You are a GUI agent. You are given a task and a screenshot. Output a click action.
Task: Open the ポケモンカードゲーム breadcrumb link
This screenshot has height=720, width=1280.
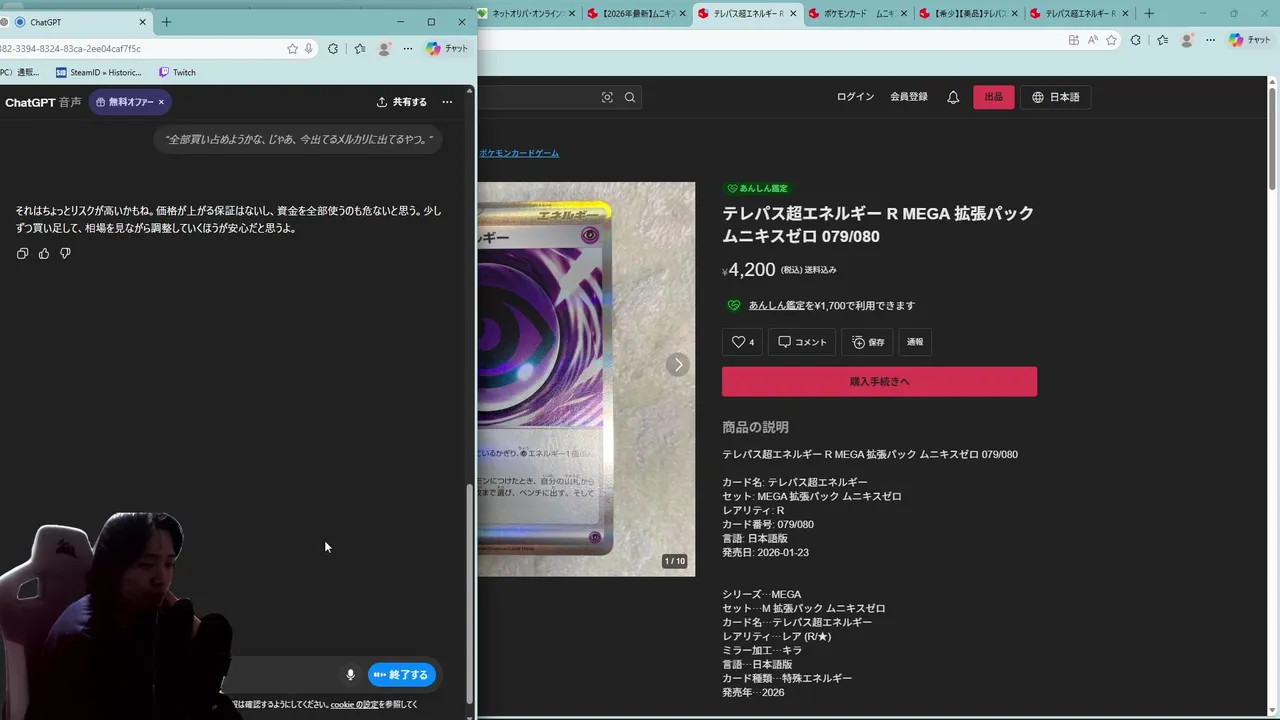(x=519, y=153)
